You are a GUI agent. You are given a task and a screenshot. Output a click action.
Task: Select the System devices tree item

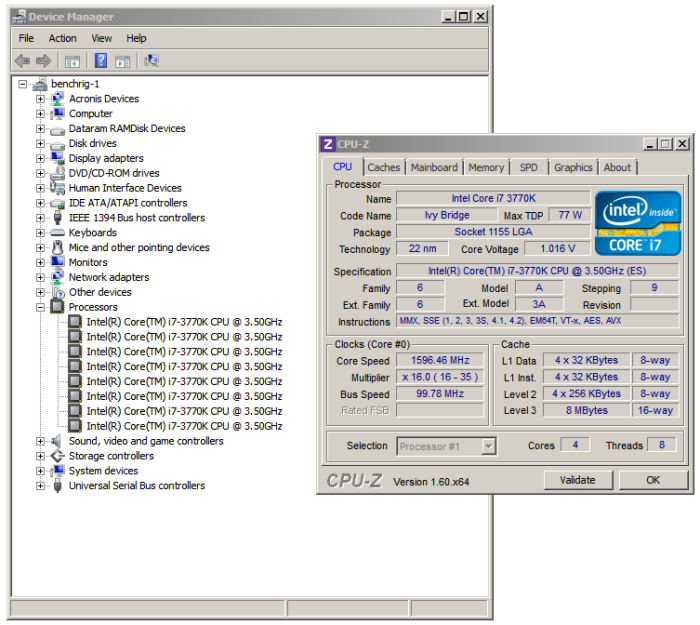(103, 471)
